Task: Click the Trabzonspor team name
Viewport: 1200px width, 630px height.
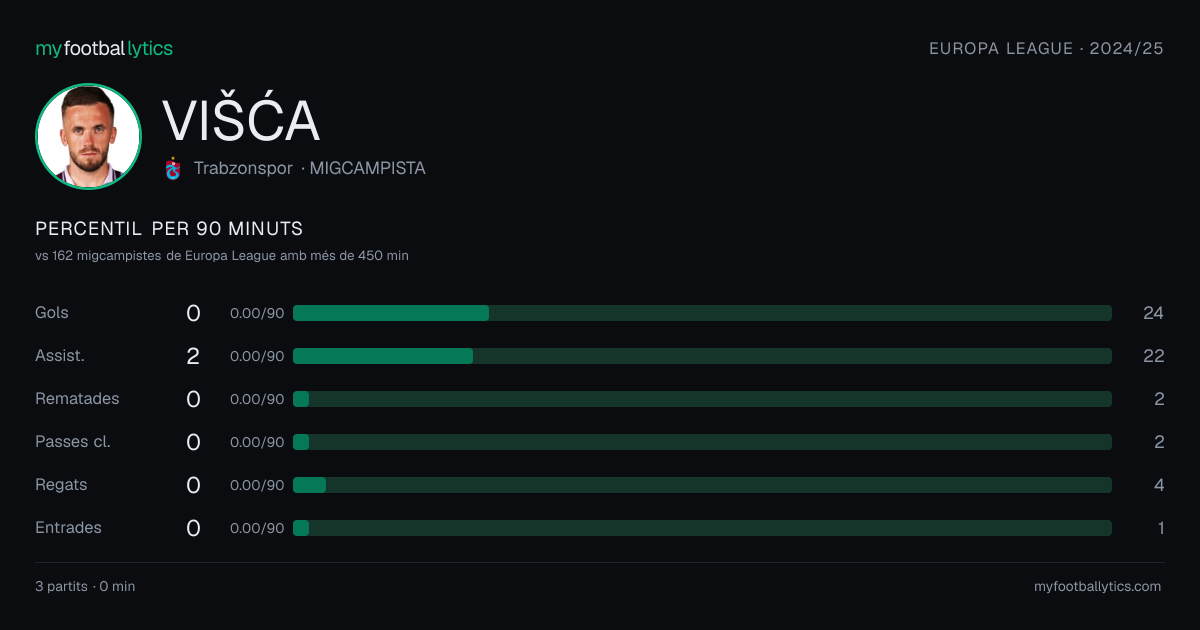Action: pyautogui.click(x=243, y=168)
